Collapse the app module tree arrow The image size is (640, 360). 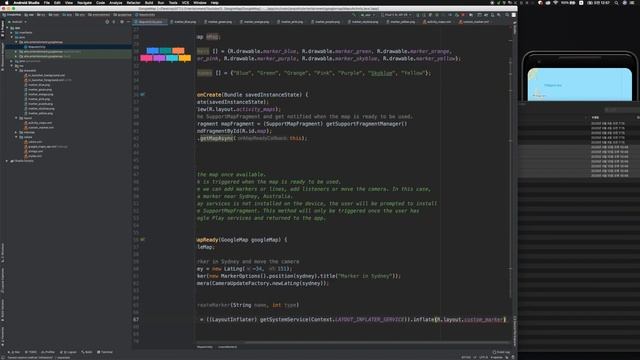7,28
